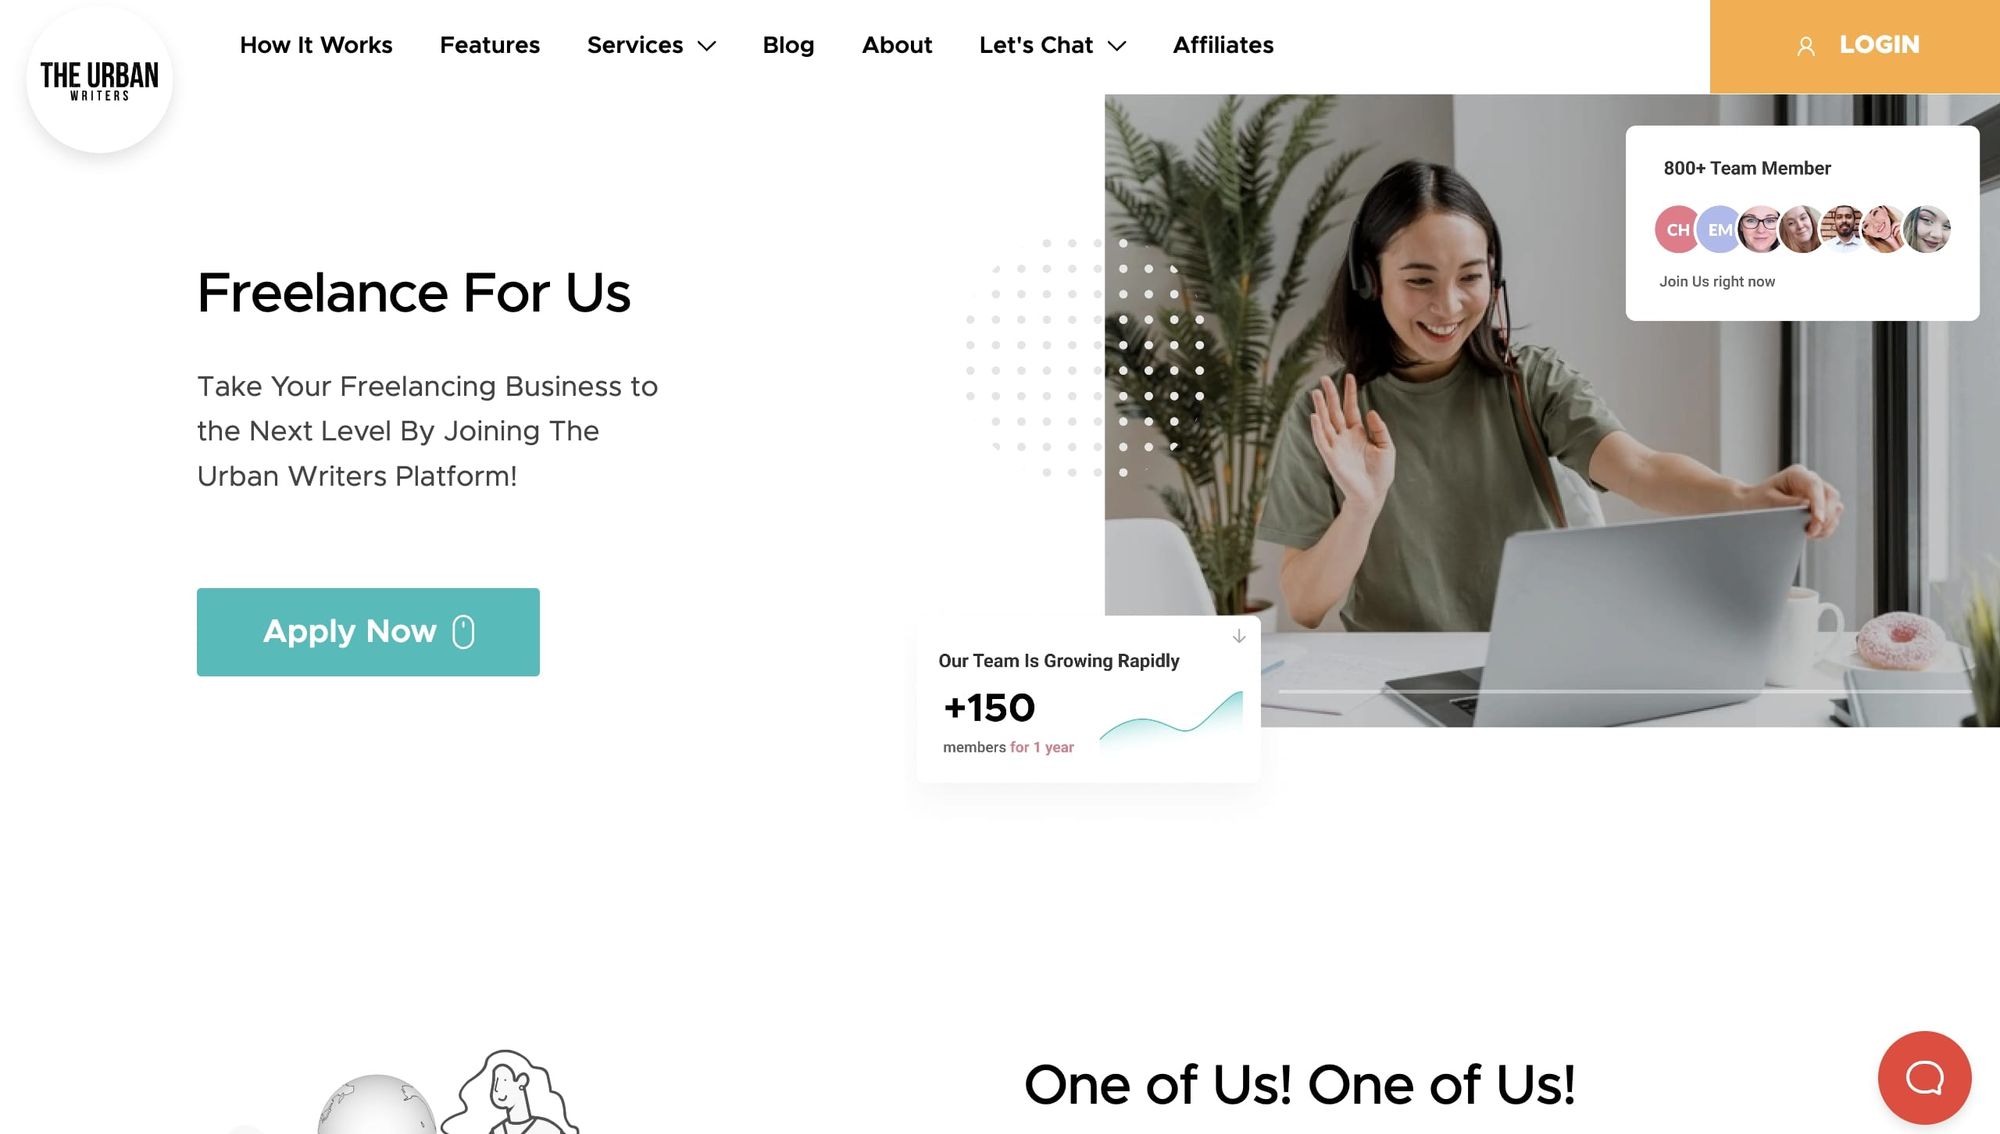Click The Urban Writers logo
2000x1134 pixels.
click(x=99, y=80)
